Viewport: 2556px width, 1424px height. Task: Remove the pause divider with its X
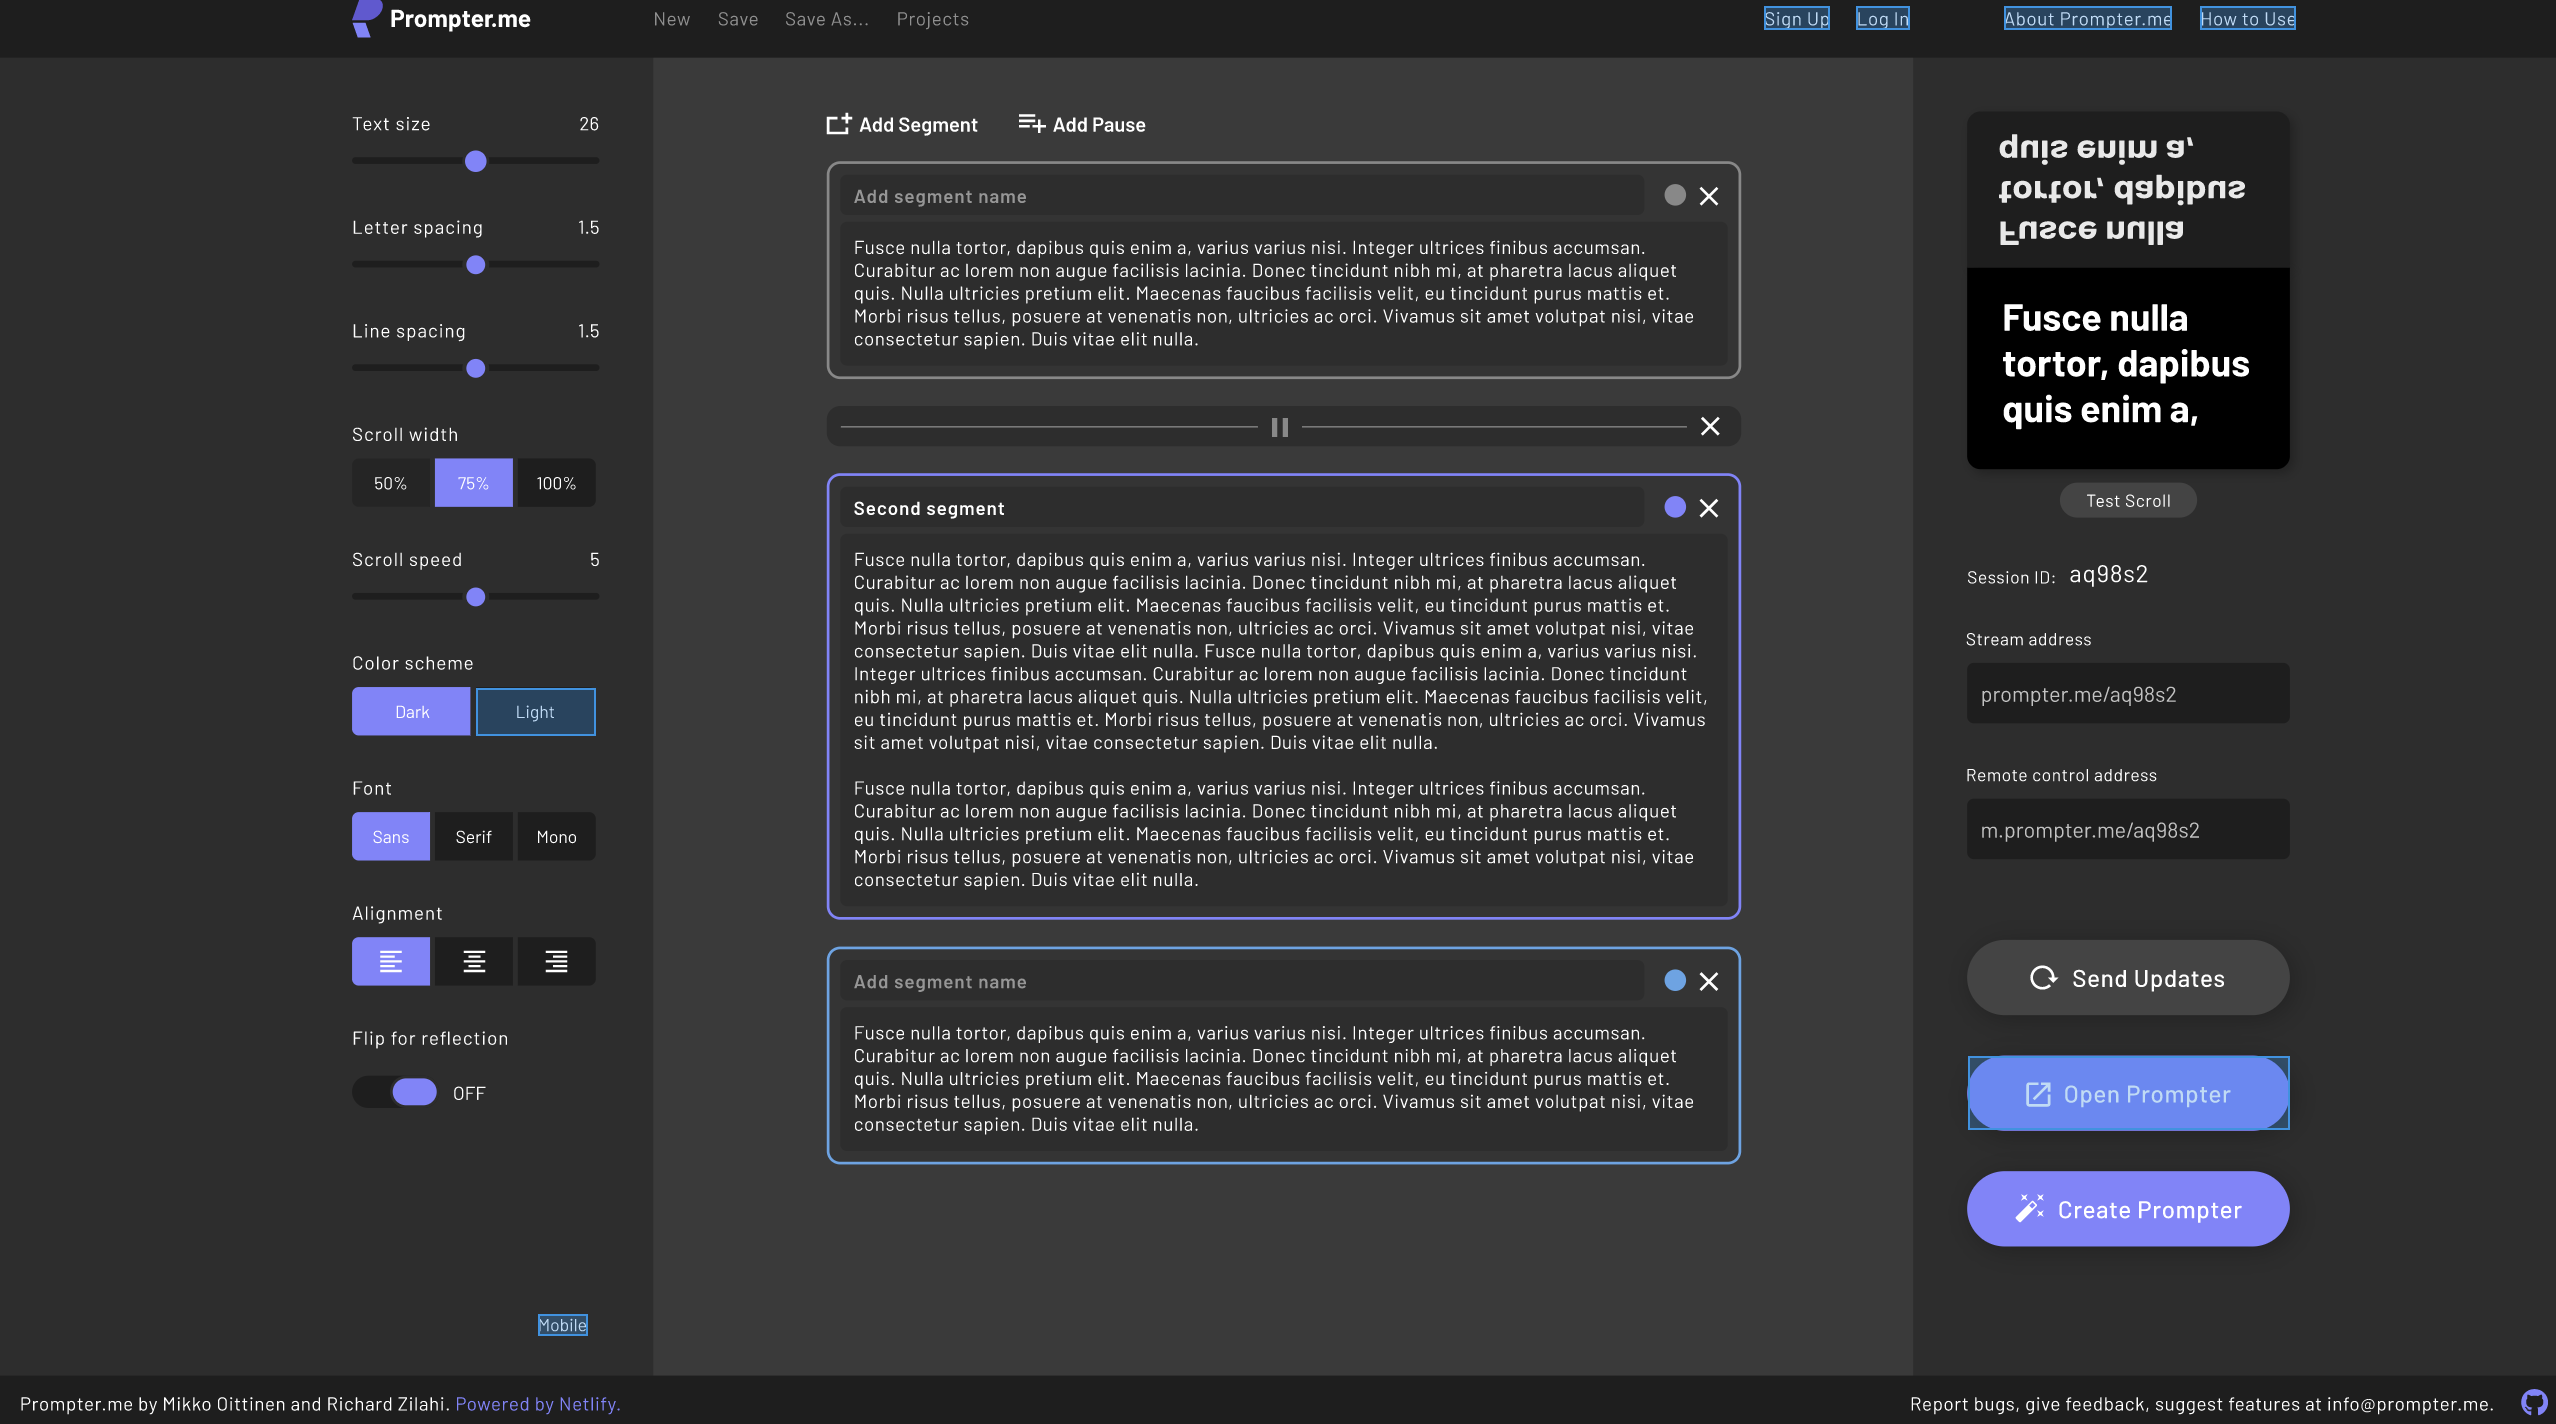pos(1710,427)
